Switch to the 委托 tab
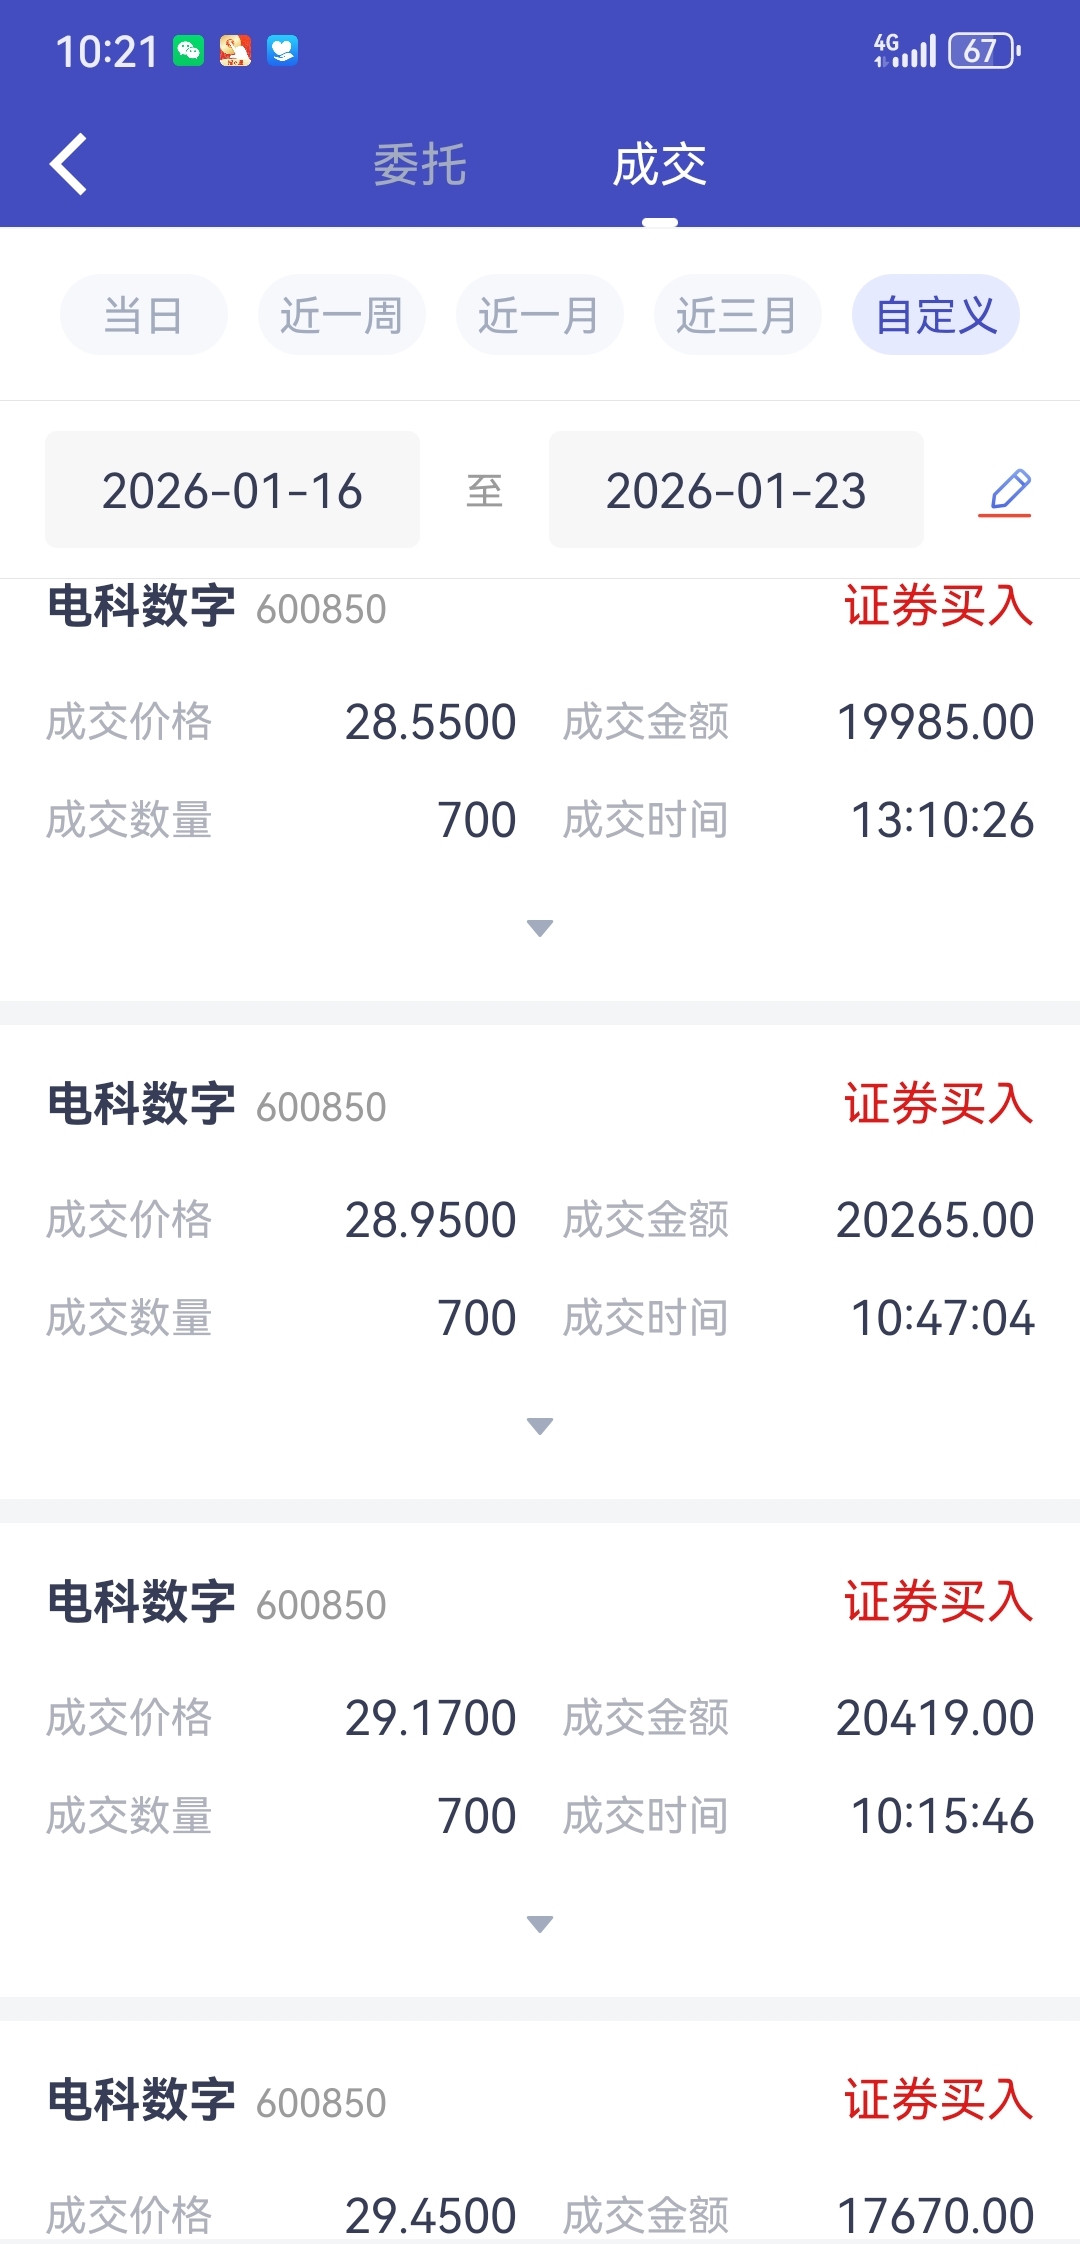The width and height of the screenshot is (1080, 2244). coord(420,165)
